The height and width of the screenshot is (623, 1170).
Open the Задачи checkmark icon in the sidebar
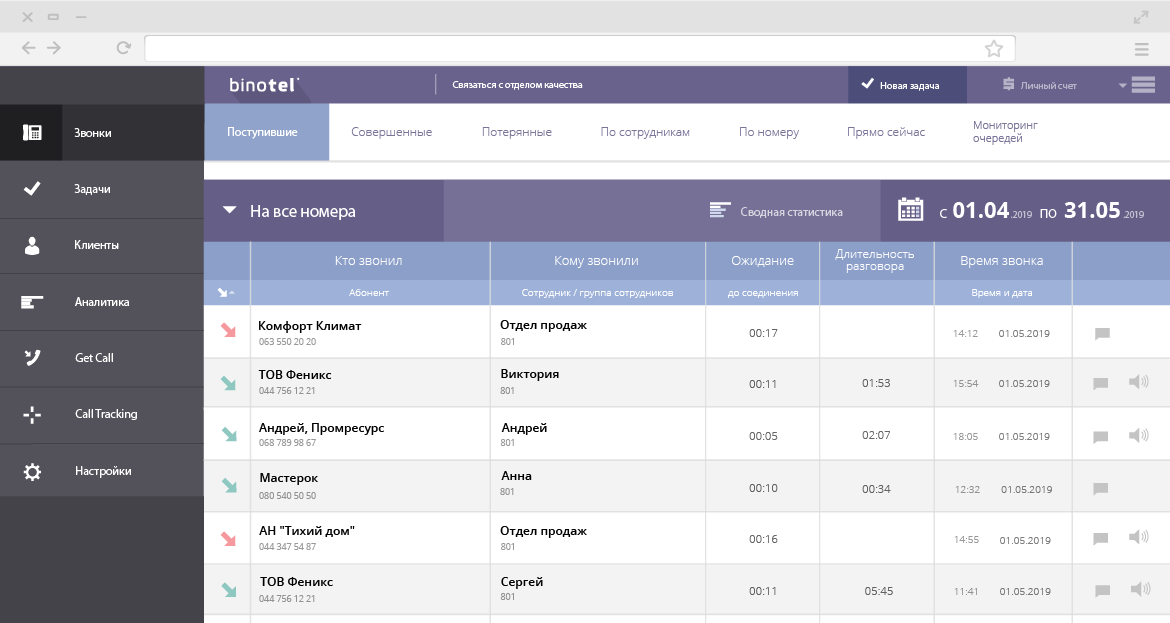click(x=31, y=189)
